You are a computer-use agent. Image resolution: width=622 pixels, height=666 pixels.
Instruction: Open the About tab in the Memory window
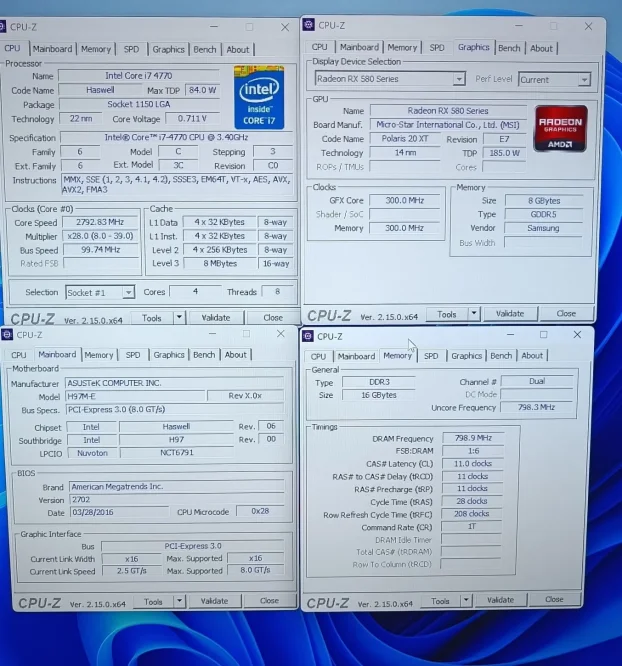coord(532,356)
